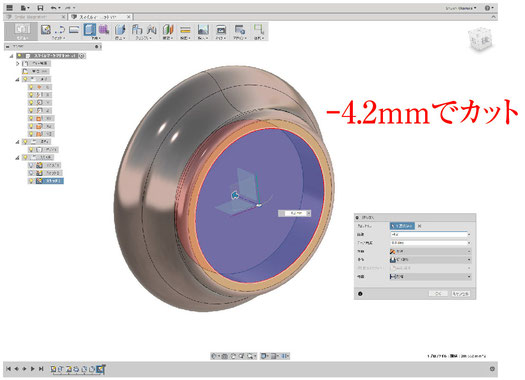Click the distance input field showing -4.2
Viewport: 525px width, 380px height.
point(429,234)
